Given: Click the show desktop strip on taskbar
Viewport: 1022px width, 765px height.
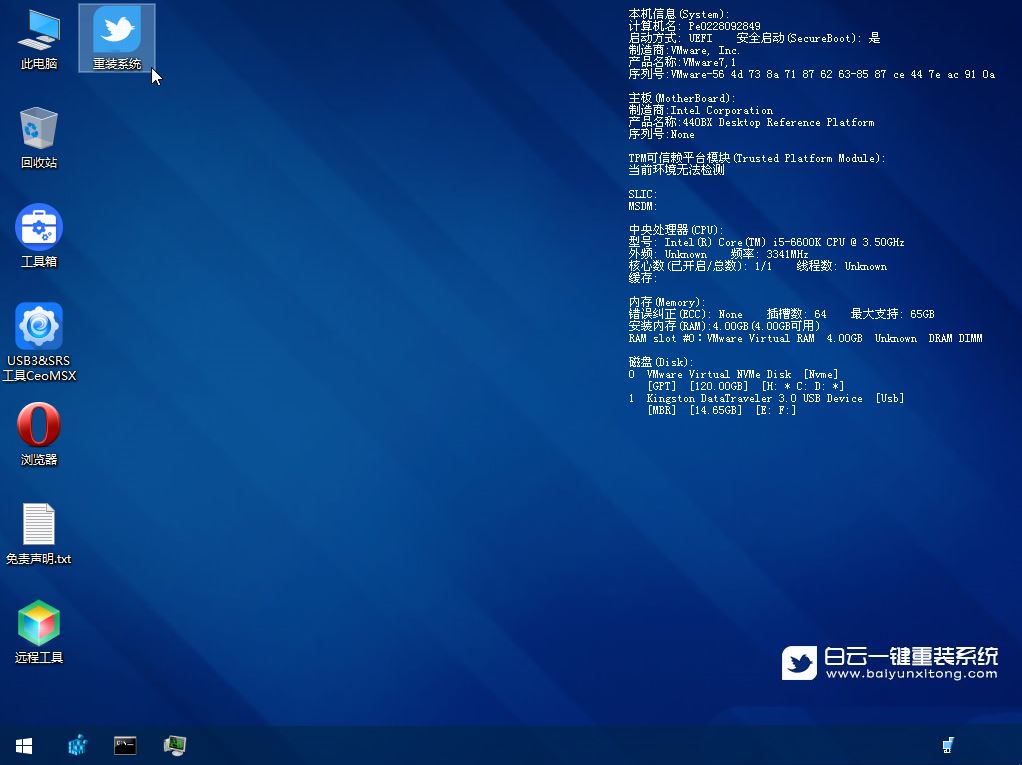Looking at the screenshot, I should pos(1018,745).
